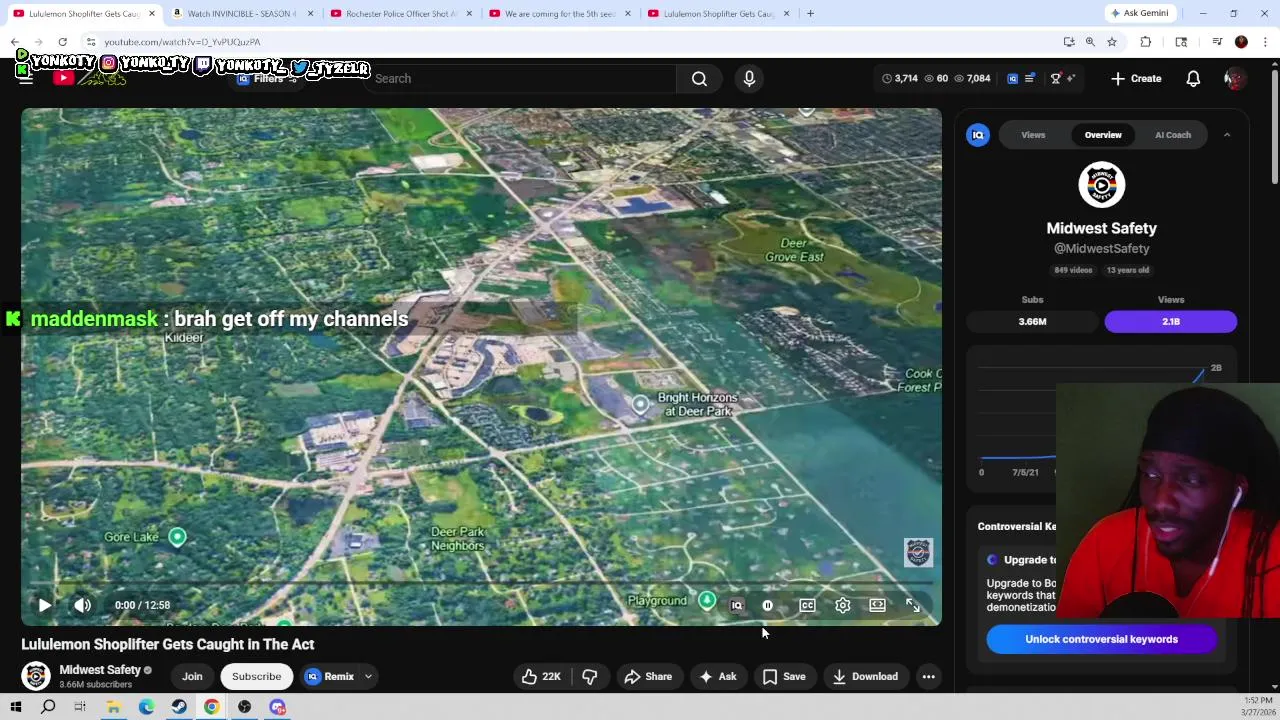Screen dimensions: 1280x720
Task: Select the Subs 3.66M stat pill
Action: [1032, 321]
